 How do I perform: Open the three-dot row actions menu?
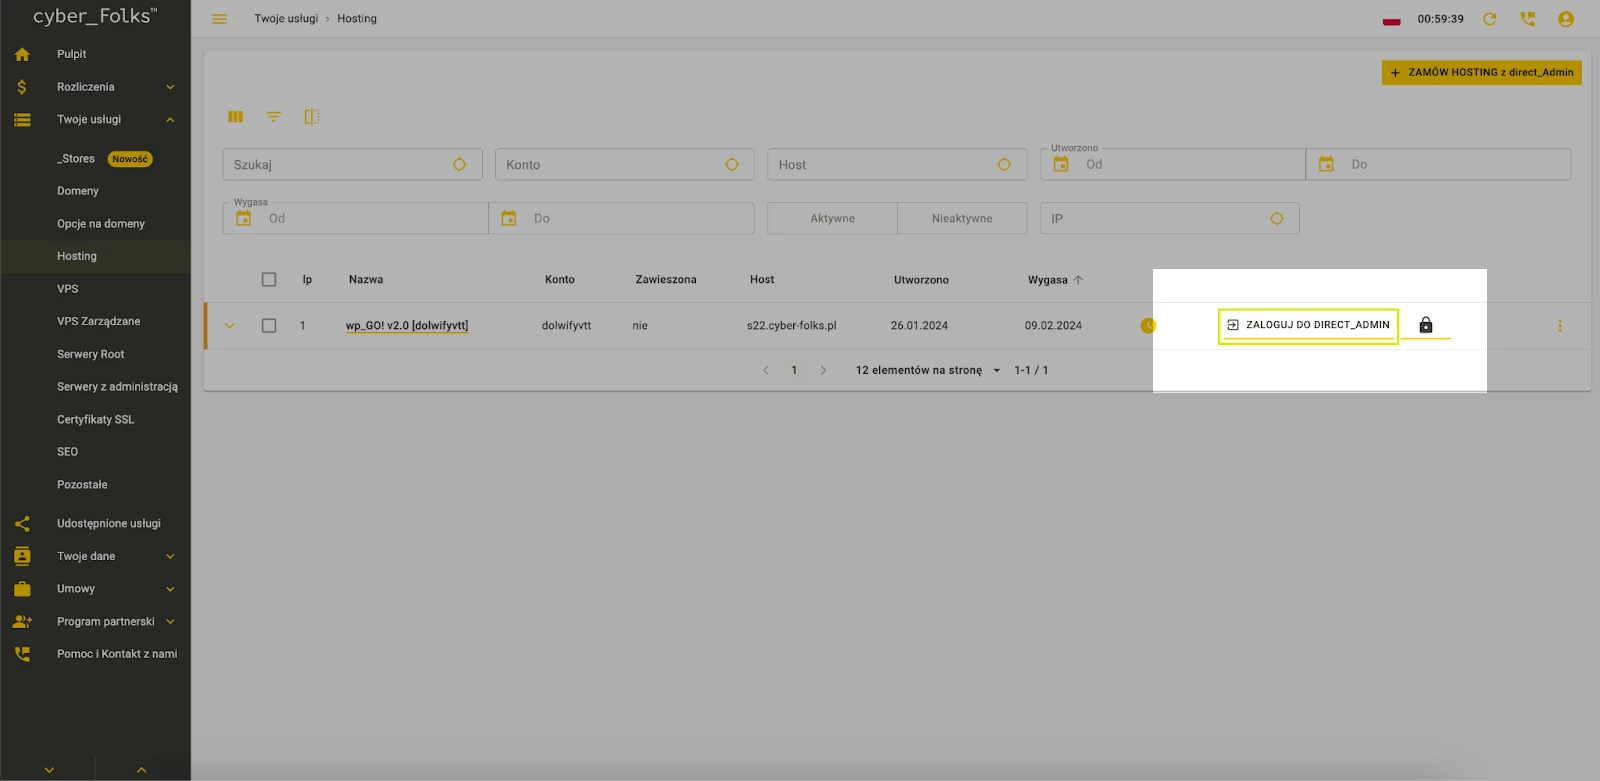click(1559, 326)
